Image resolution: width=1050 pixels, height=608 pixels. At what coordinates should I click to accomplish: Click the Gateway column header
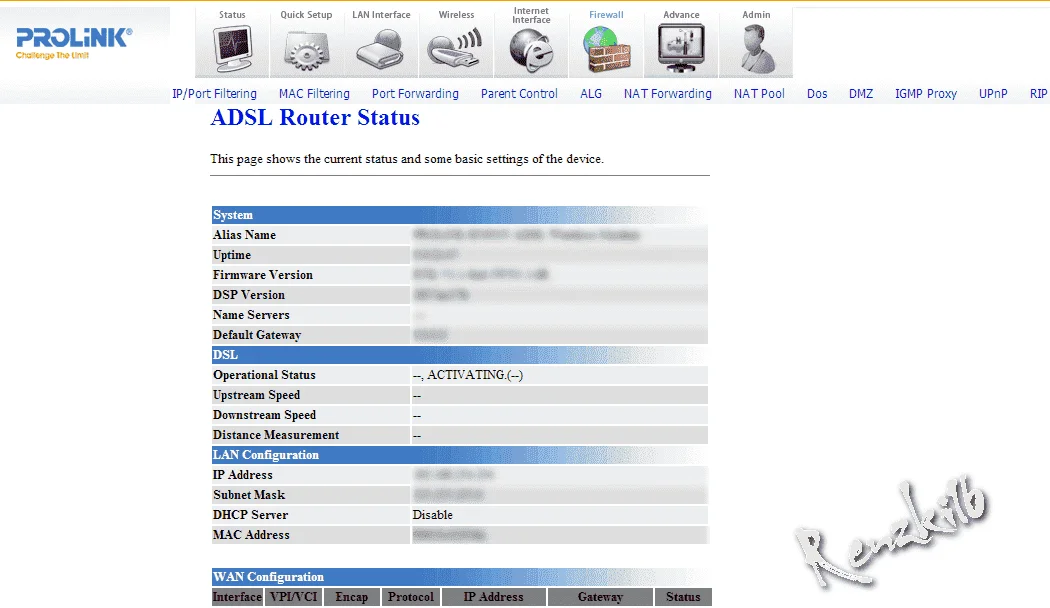pyautogui.click(x=600, y=597)
